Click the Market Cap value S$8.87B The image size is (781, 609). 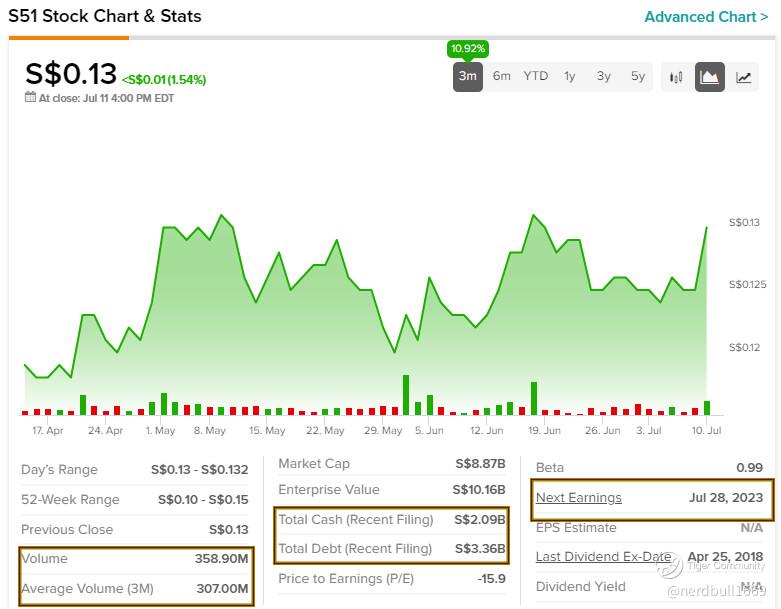pyautogui.click(x=481, y=464)
